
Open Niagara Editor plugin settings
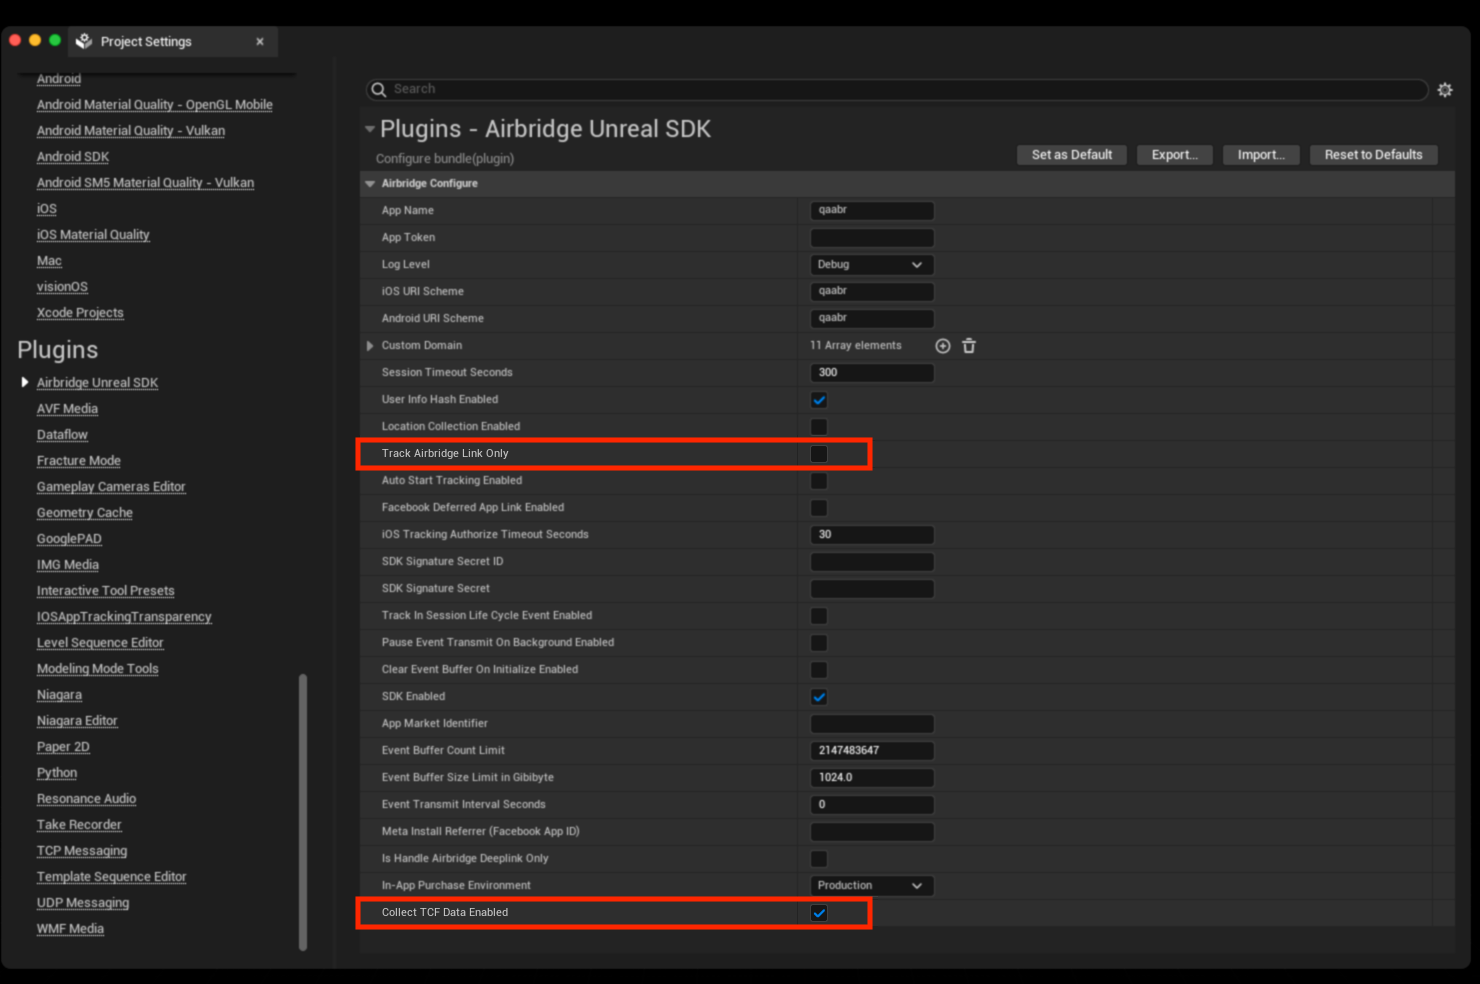(77, 721)
